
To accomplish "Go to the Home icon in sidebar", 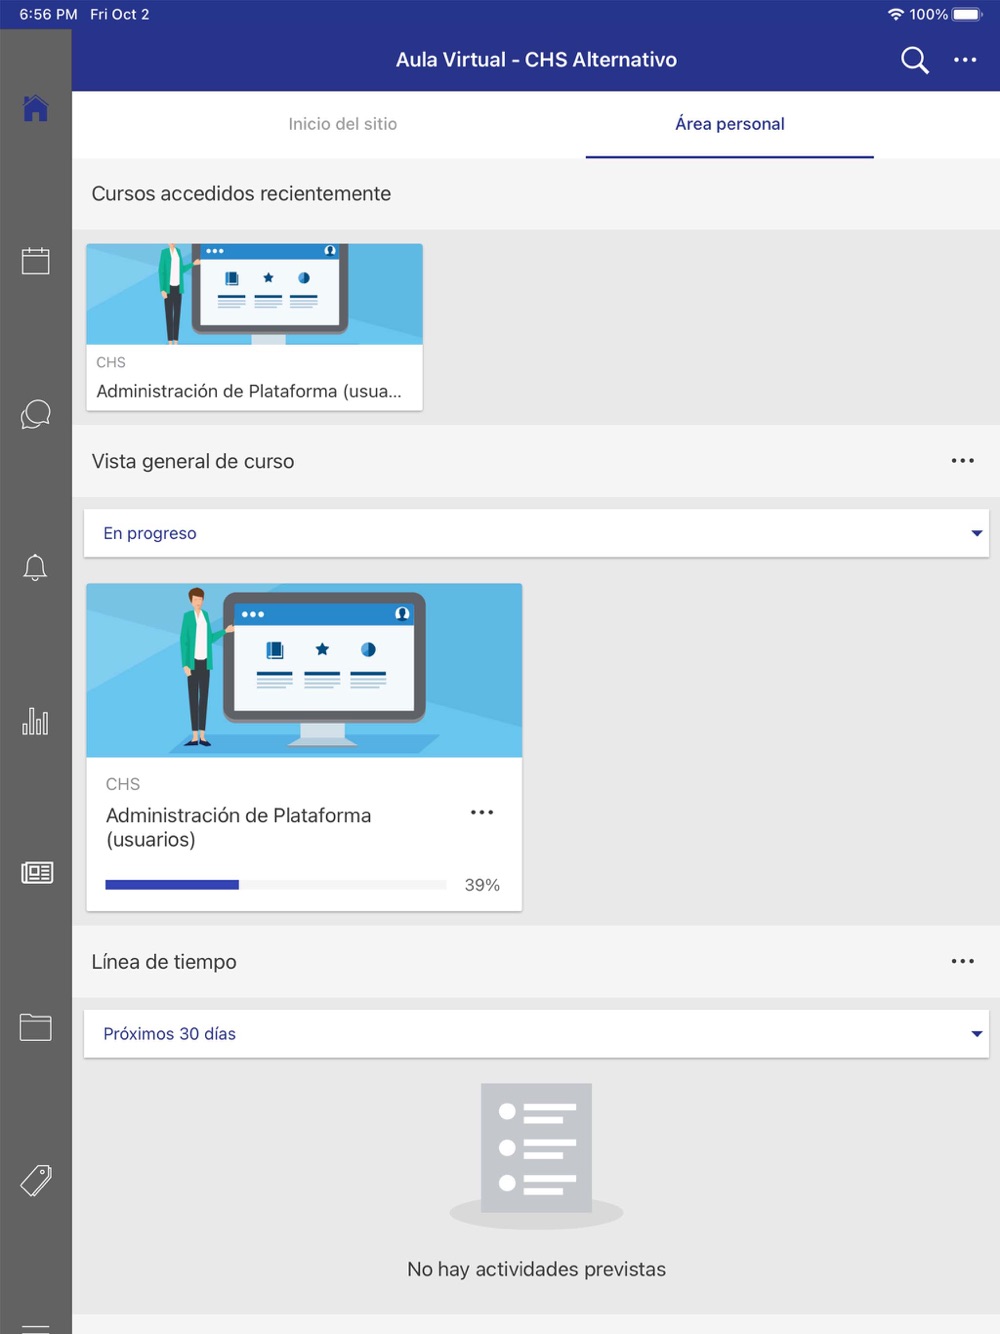I will [35, 108].
